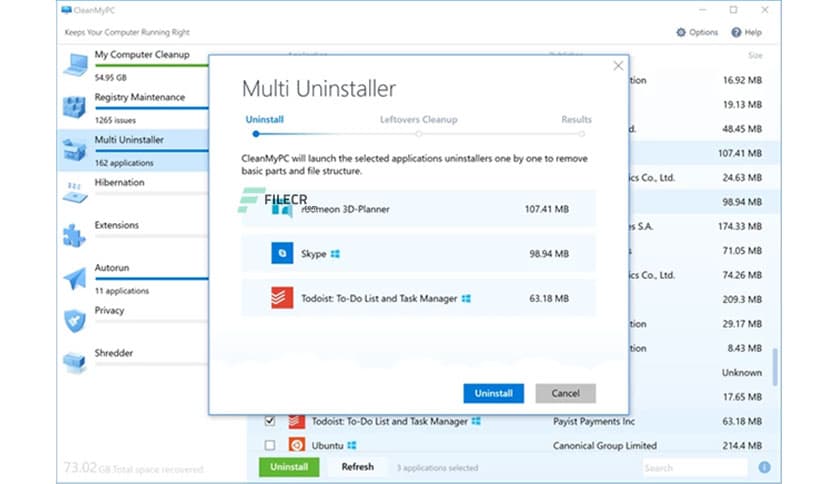Screen dimensions: 836x484
Task: Click the Options gear icon
Action: coord(681,32)
